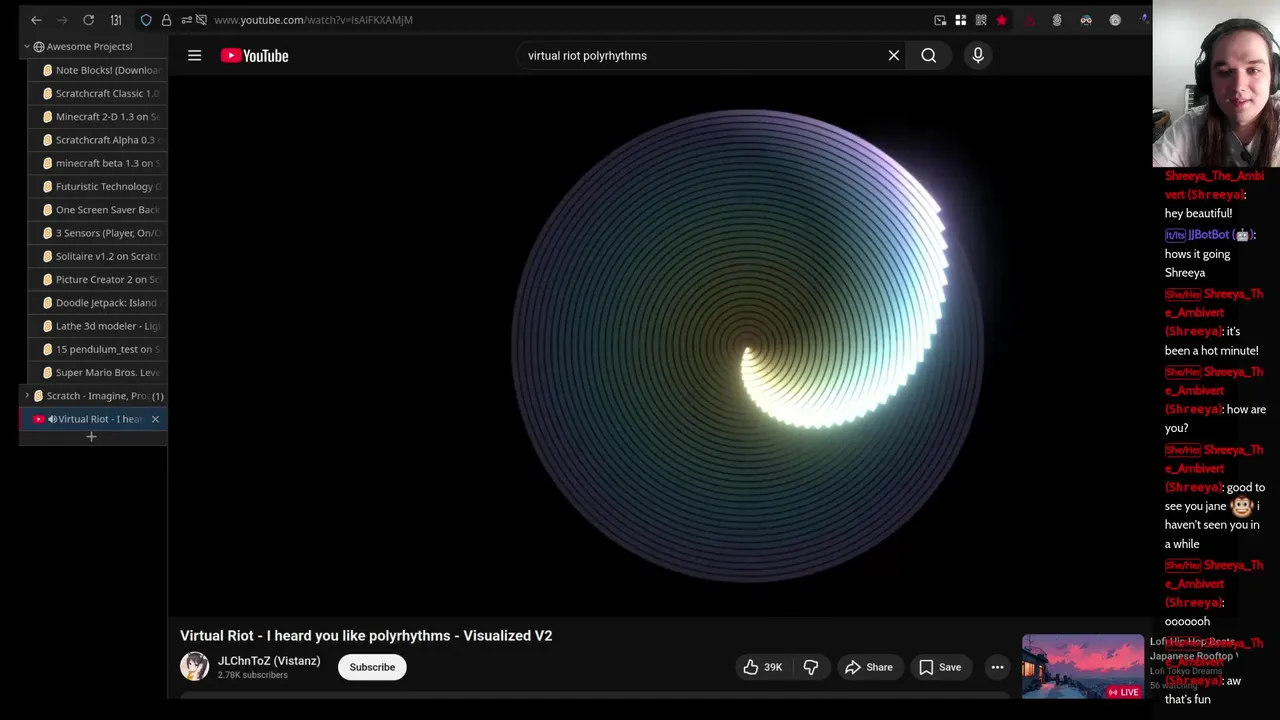1280x720 pixels.
Task: Open the red triangle extension icon
Action: [1030, 20]
